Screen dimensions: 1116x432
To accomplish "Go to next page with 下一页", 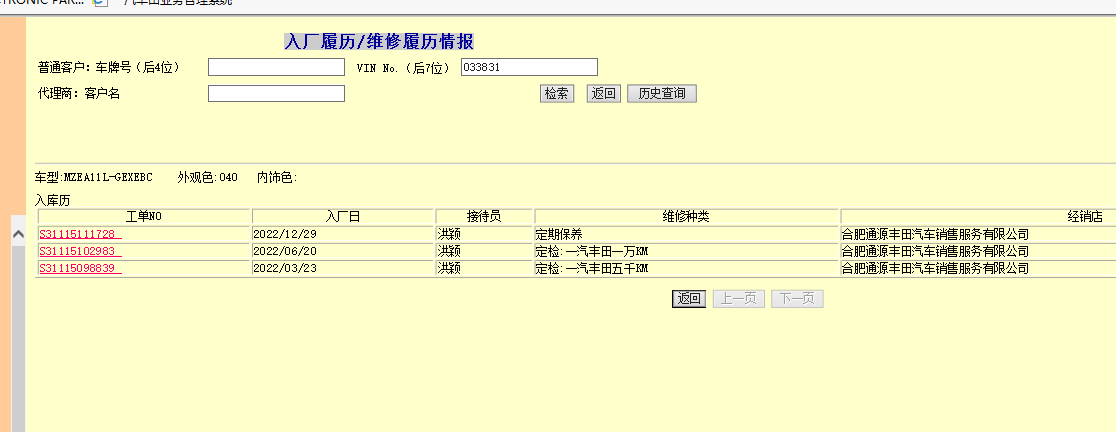I will pyautogui.click(x=797, y=298).
